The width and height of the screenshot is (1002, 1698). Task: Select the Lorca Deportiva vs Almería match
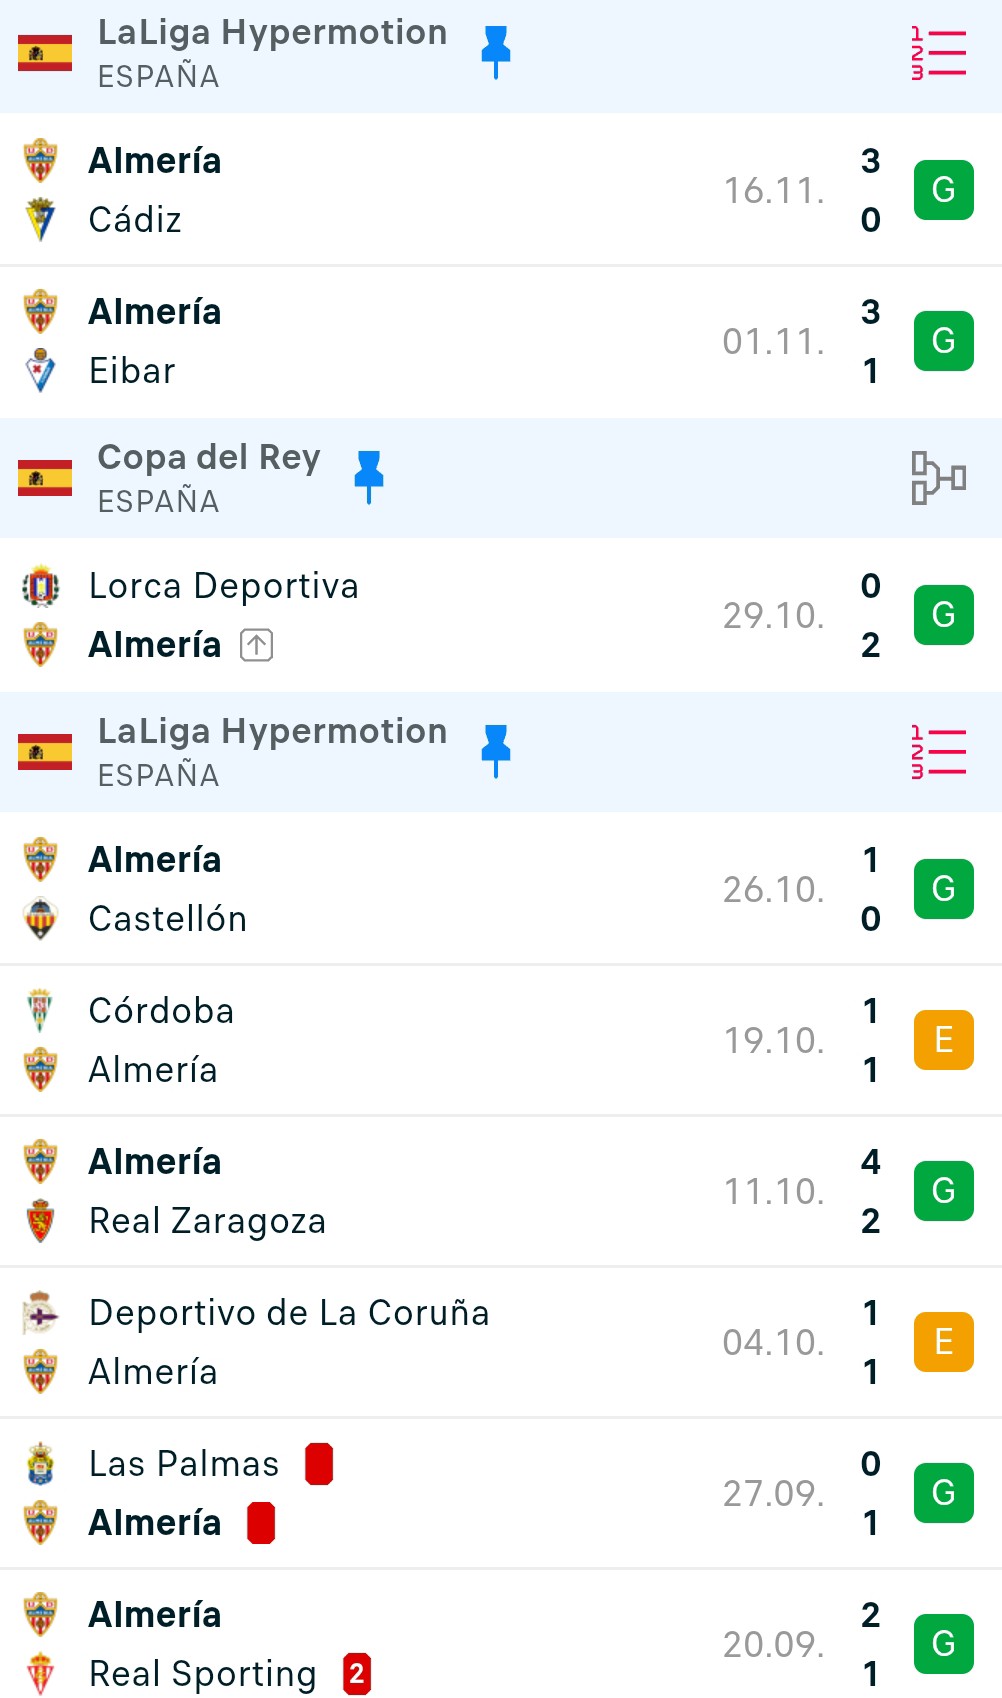tap(450, 615)
